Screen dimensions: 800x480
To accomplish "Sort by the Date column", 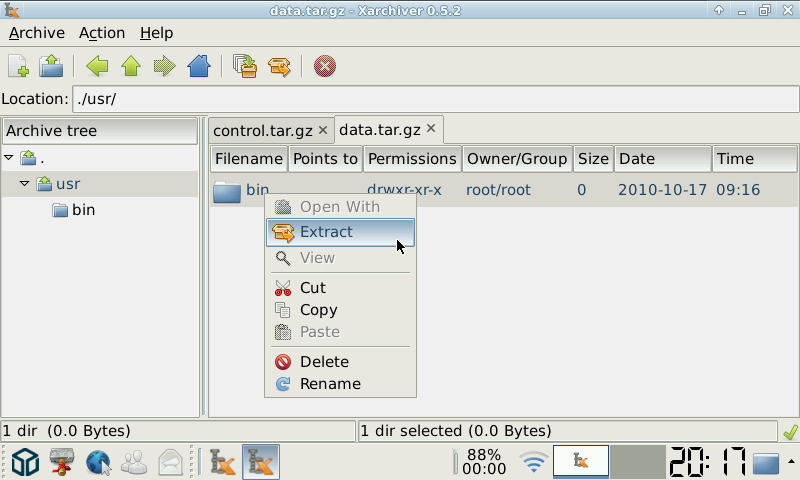I will click(663, 159).
